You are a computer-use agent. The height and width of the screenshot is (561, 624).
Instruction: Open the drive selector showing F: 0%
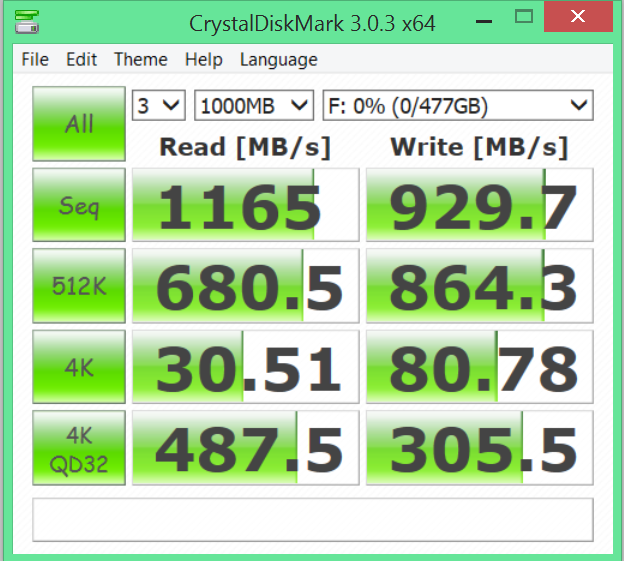[x=457, y=105]
